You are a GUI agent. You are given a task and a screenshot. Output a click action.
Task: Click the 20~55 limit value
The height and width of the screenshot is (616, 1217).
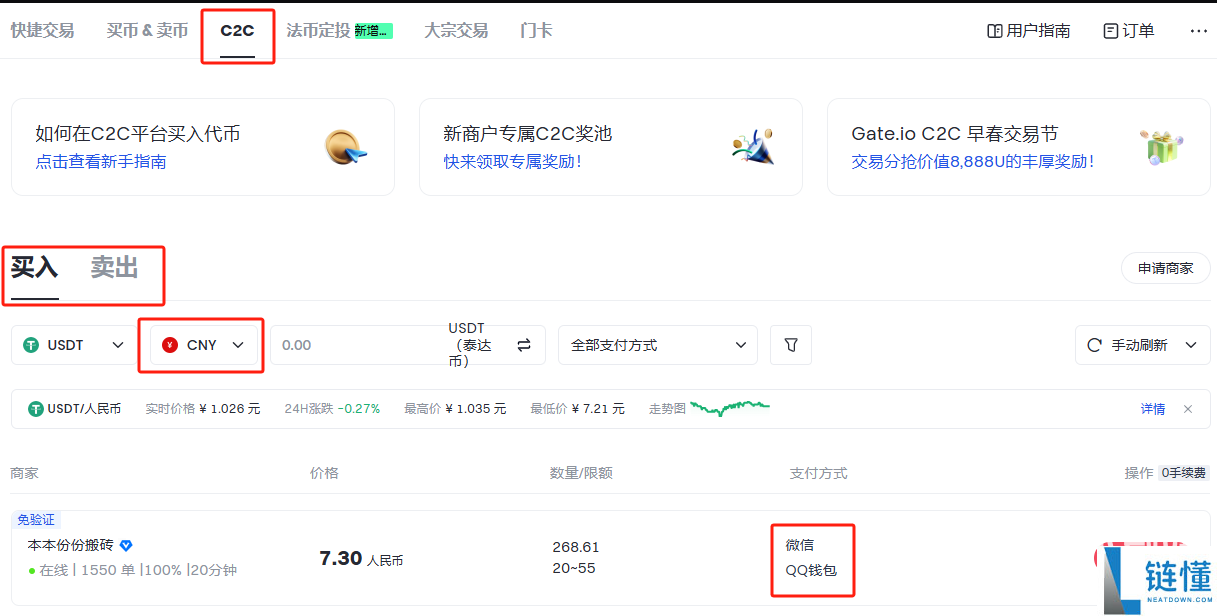pyautogui.click(x=574, y=568)
